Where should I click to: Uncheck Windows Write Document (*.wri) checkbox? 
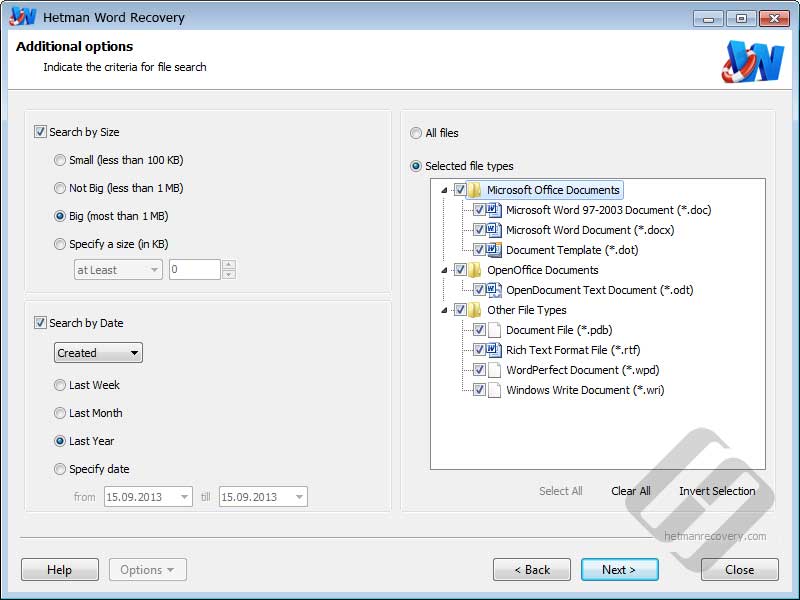click(x=479, y=390)
